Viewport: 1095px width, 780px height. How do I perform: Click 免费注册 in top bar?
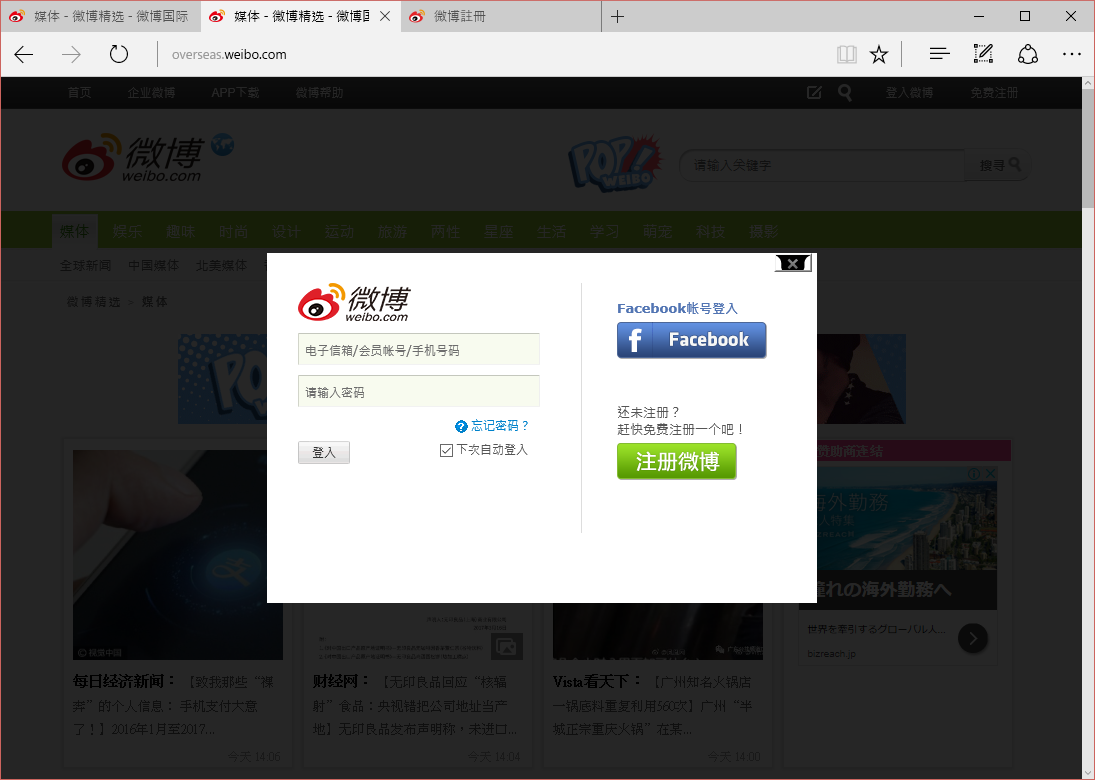[994, 92]
